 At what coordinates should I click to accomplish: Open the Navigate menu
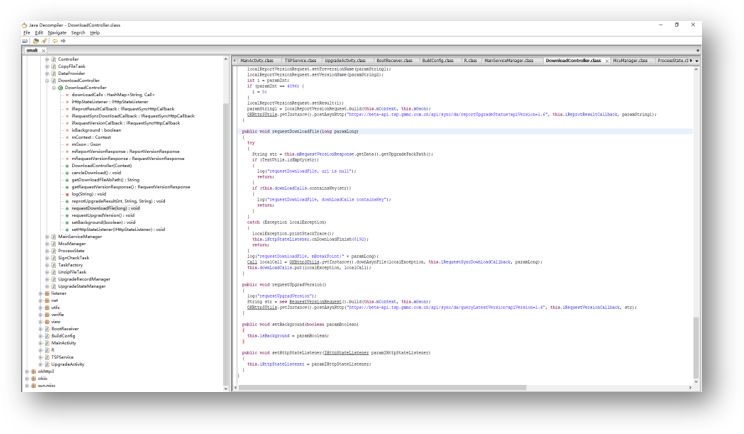point(57,33)
